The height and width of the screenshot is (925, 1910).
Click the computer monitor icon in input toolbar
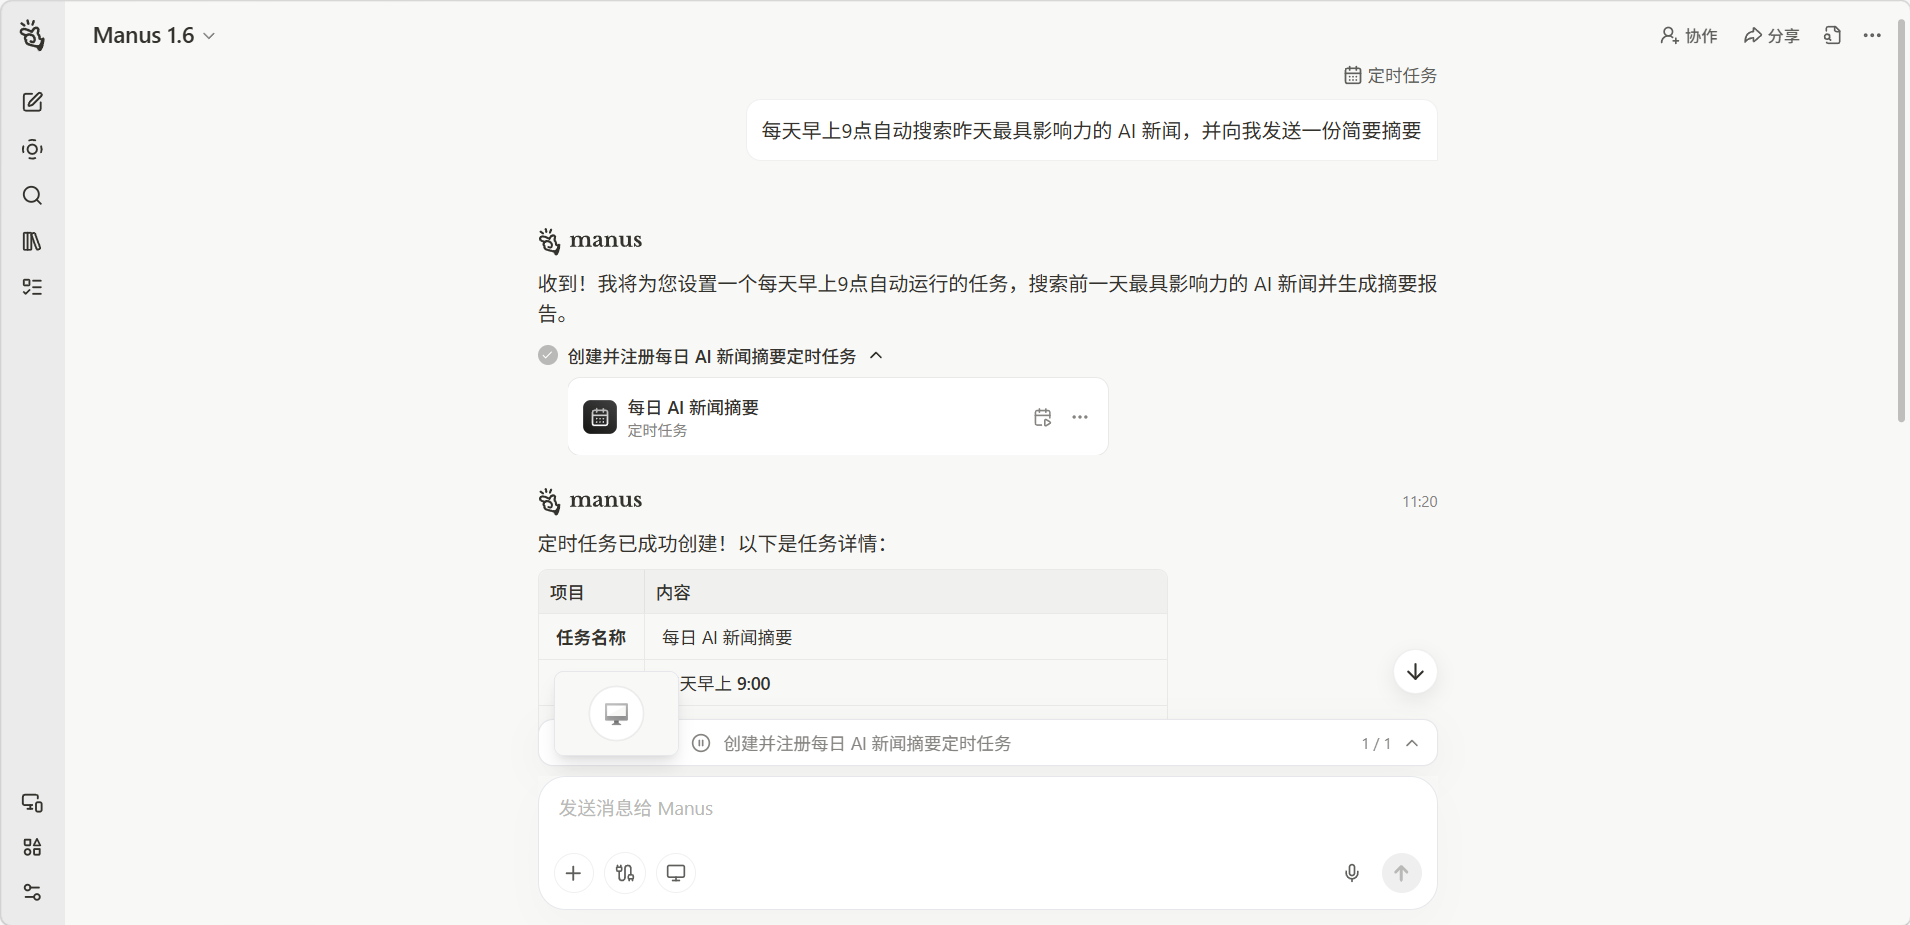click(676, 873)
